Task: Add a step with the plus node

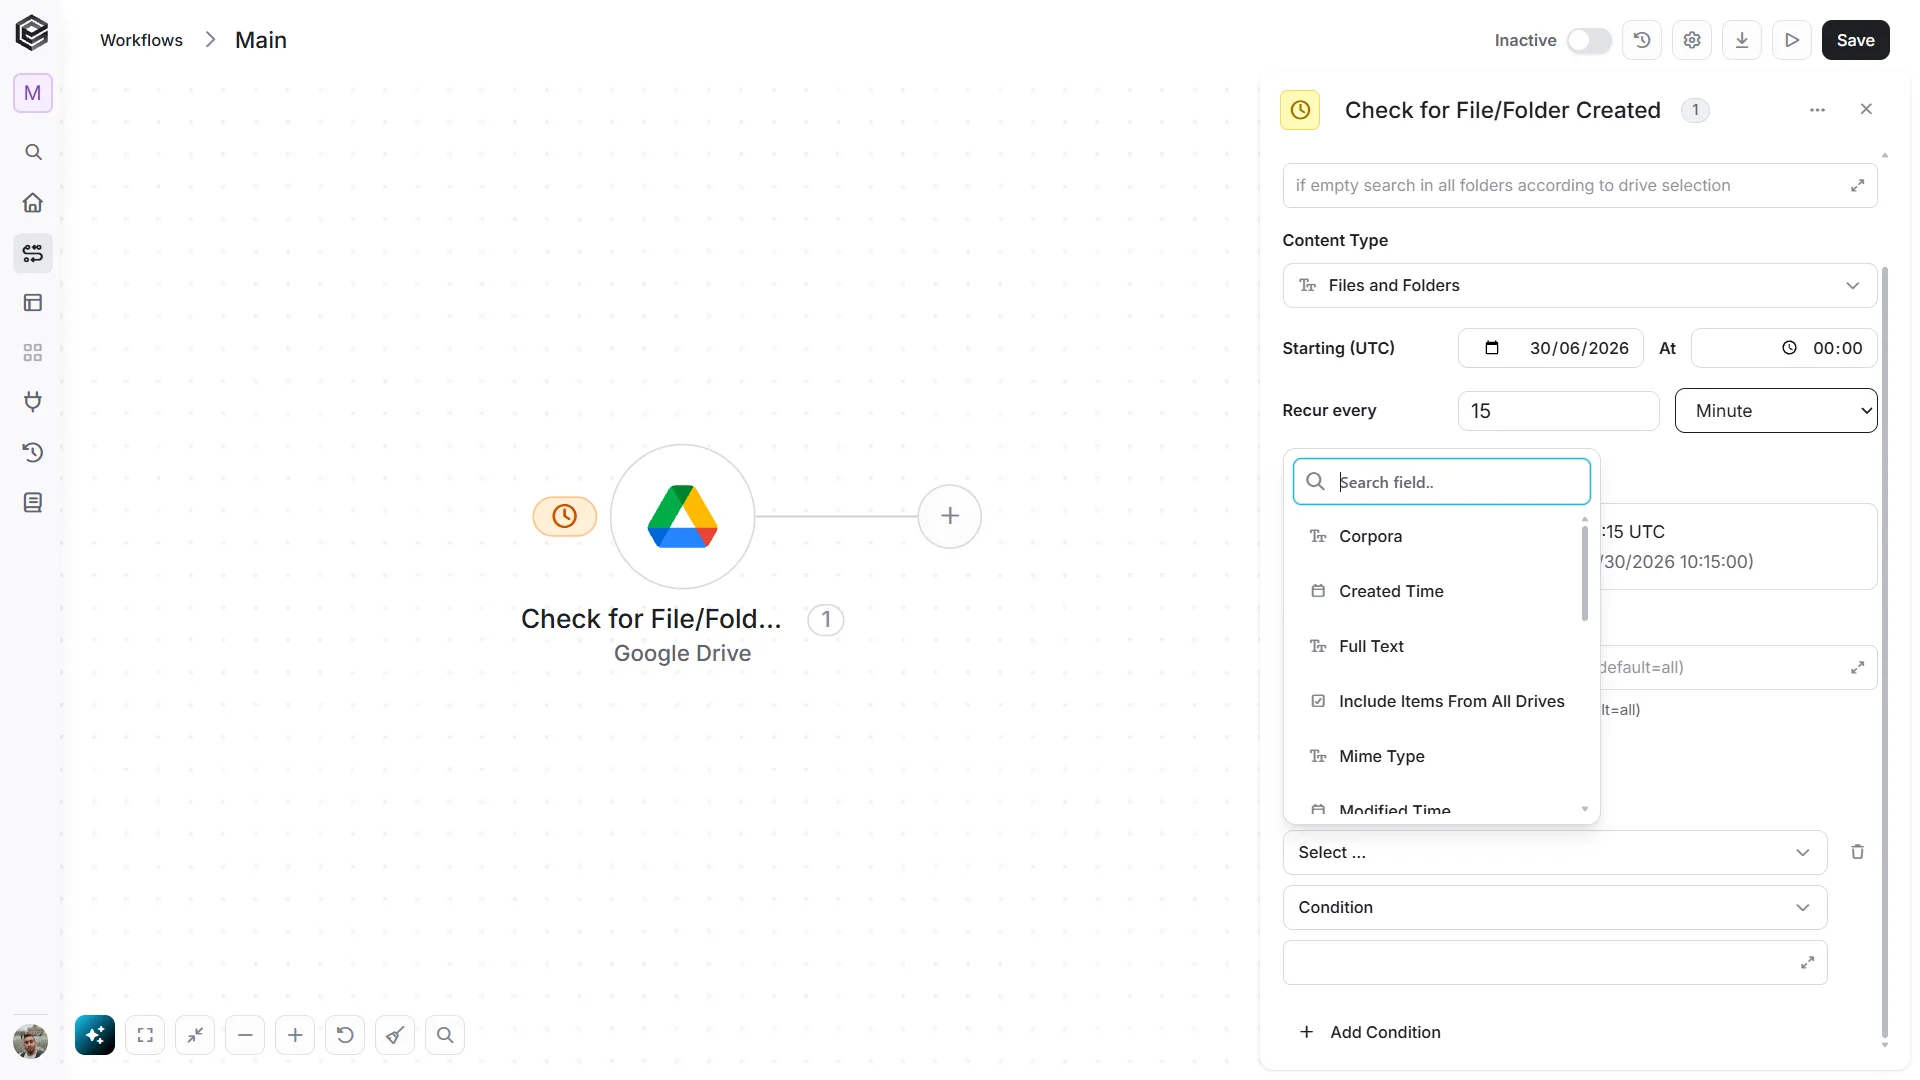Action: click(950, 516)
